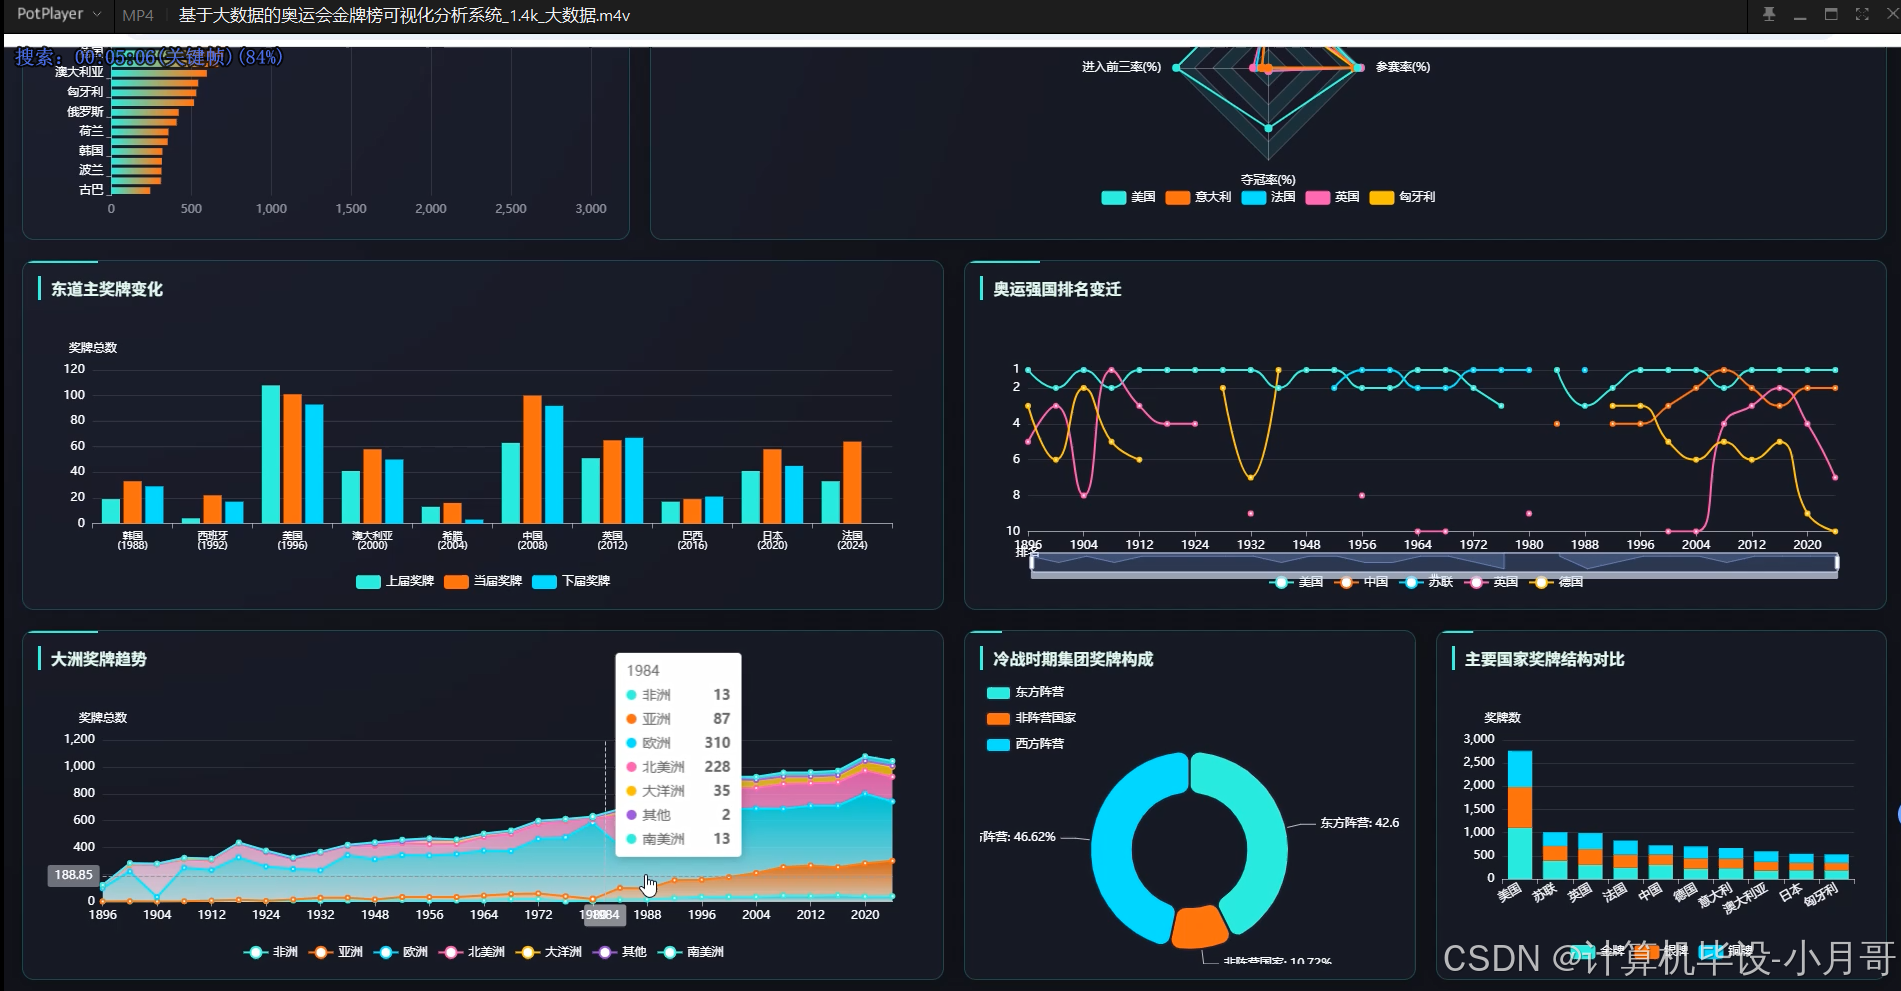Click the 韩国 label in horizontal bar chart
The width and height of the screenshot is (1901, 991).
(91, 151)
